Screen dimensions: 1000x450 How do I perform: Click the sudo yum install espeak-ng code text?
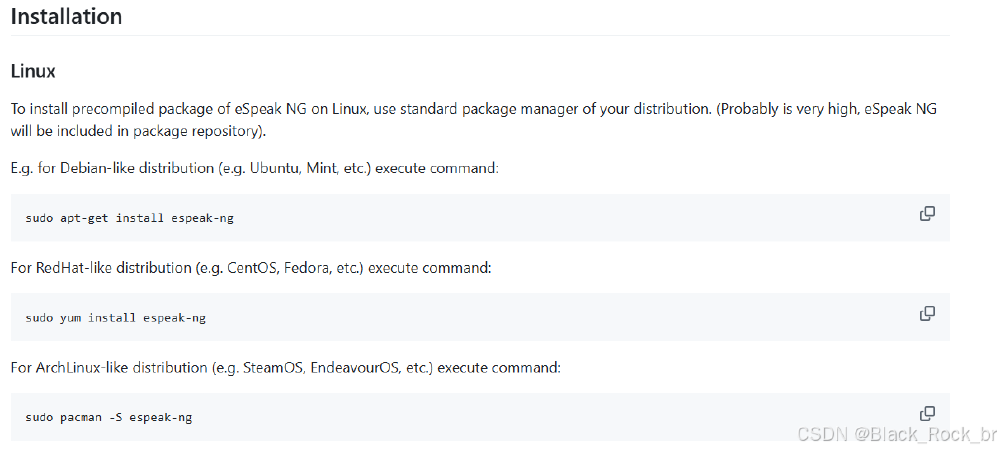pyautogui.click(x=115, y=318)
